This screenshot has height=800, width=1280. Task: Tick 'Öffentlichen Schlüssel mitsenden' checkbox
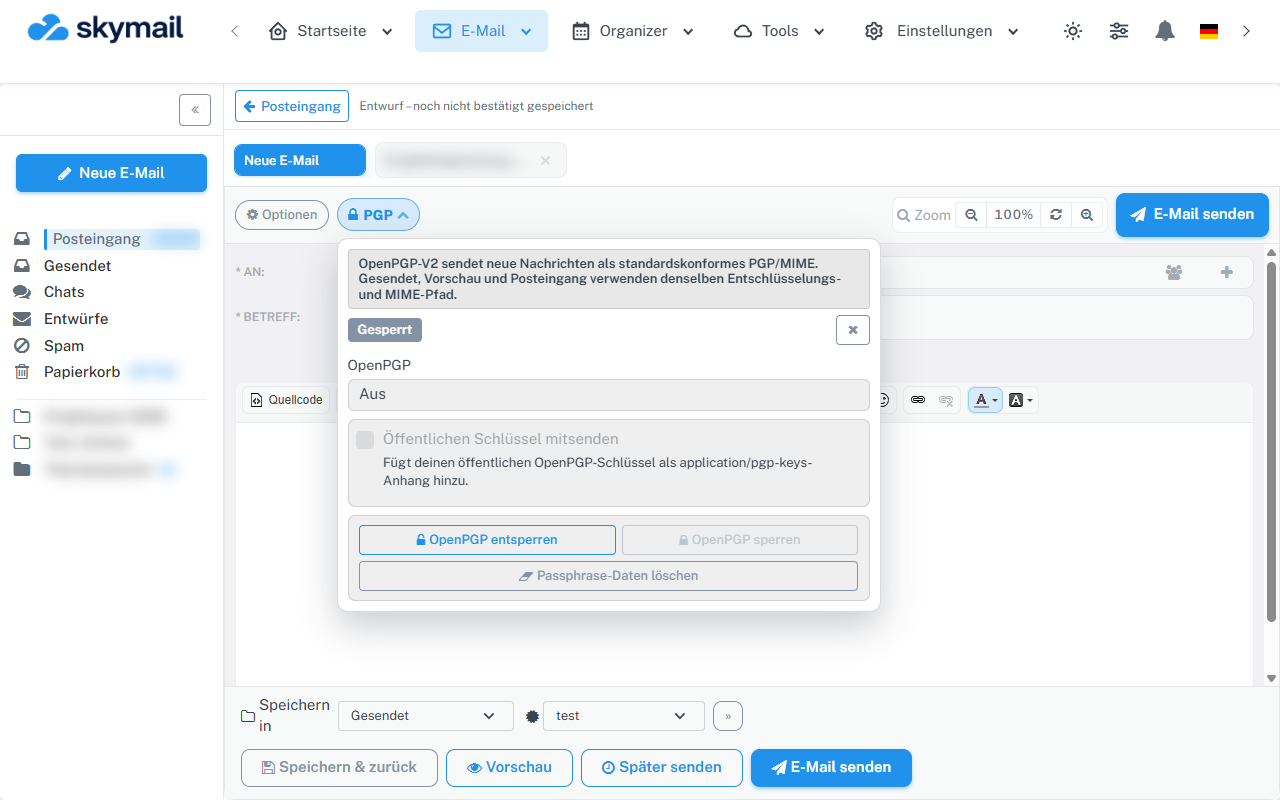pyautogui.click(x=365, y=439)
